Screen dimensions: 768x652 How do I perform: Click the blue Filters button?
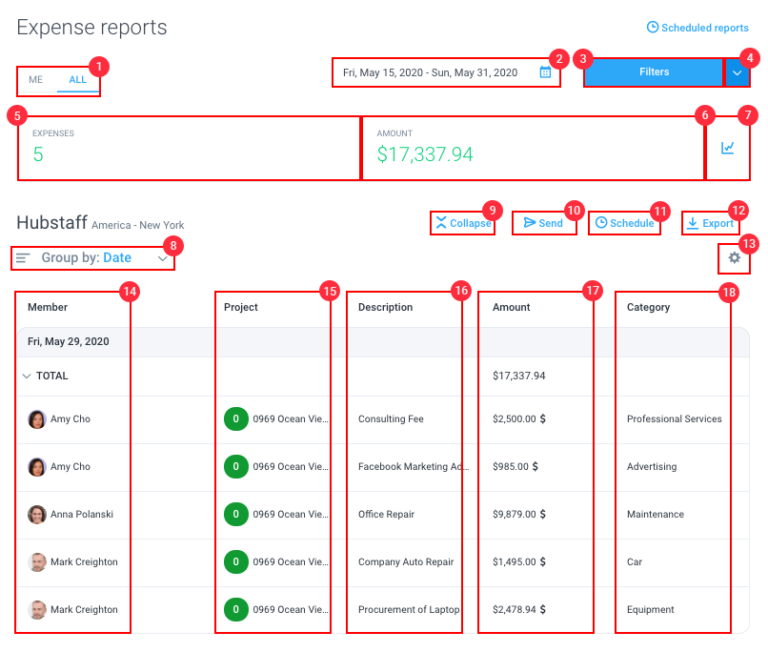pyautogui.click(x=653, y=73)
